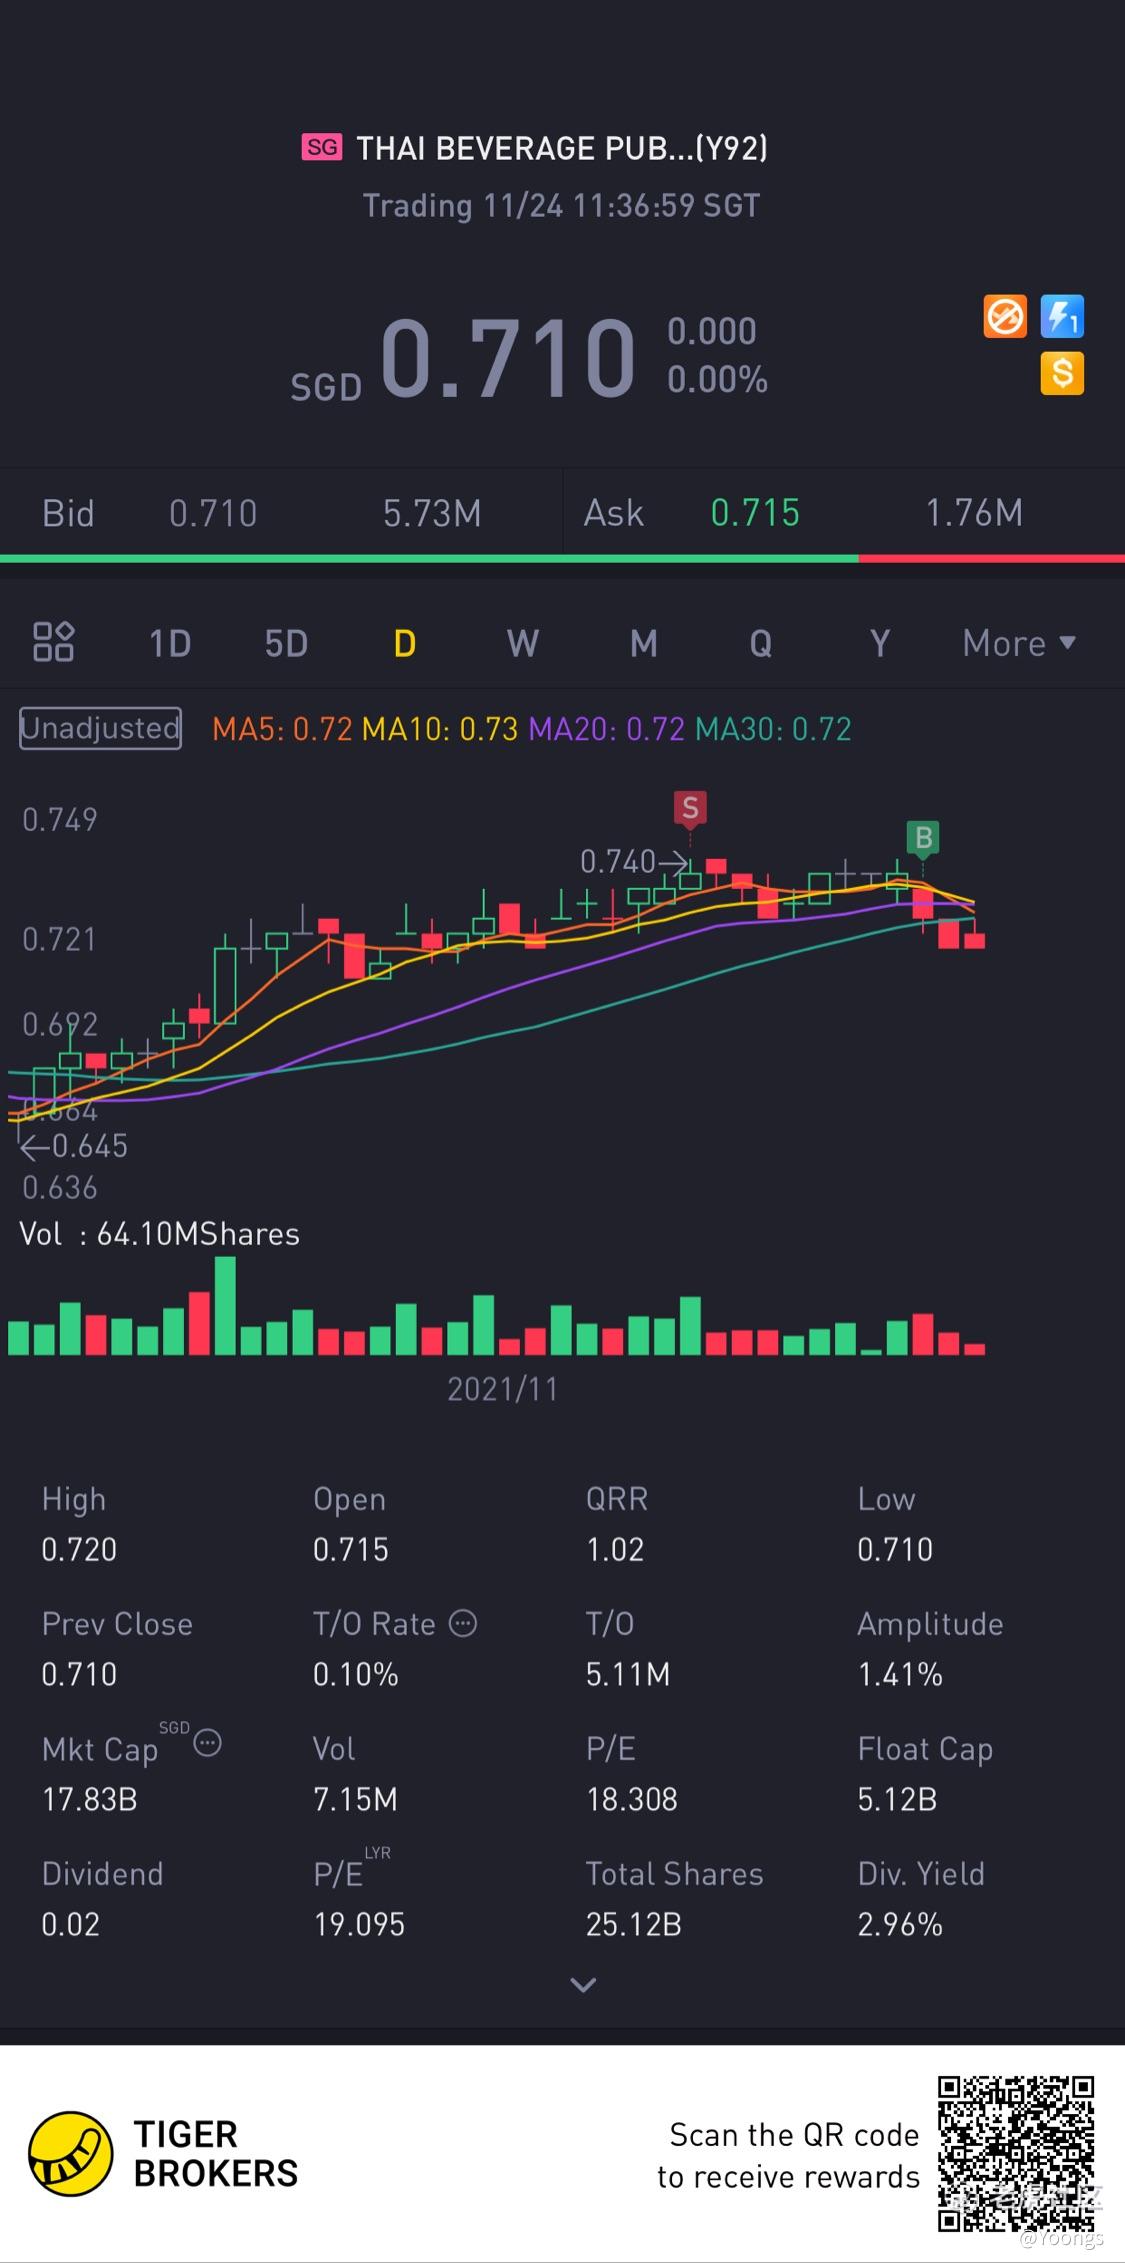The width and height of the screenshot is (1125, 2263).
Task: Tap the THAI BEVERAGE stock title
Action: (562, 148)
